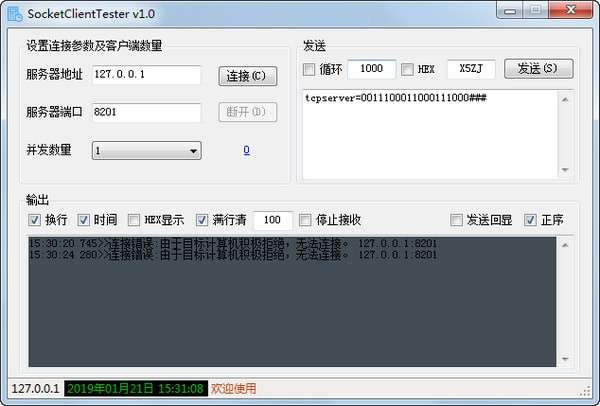Click the 连接(C) connect button
The width and height of the screenshot is (600, 406).
tap(248, 76)
